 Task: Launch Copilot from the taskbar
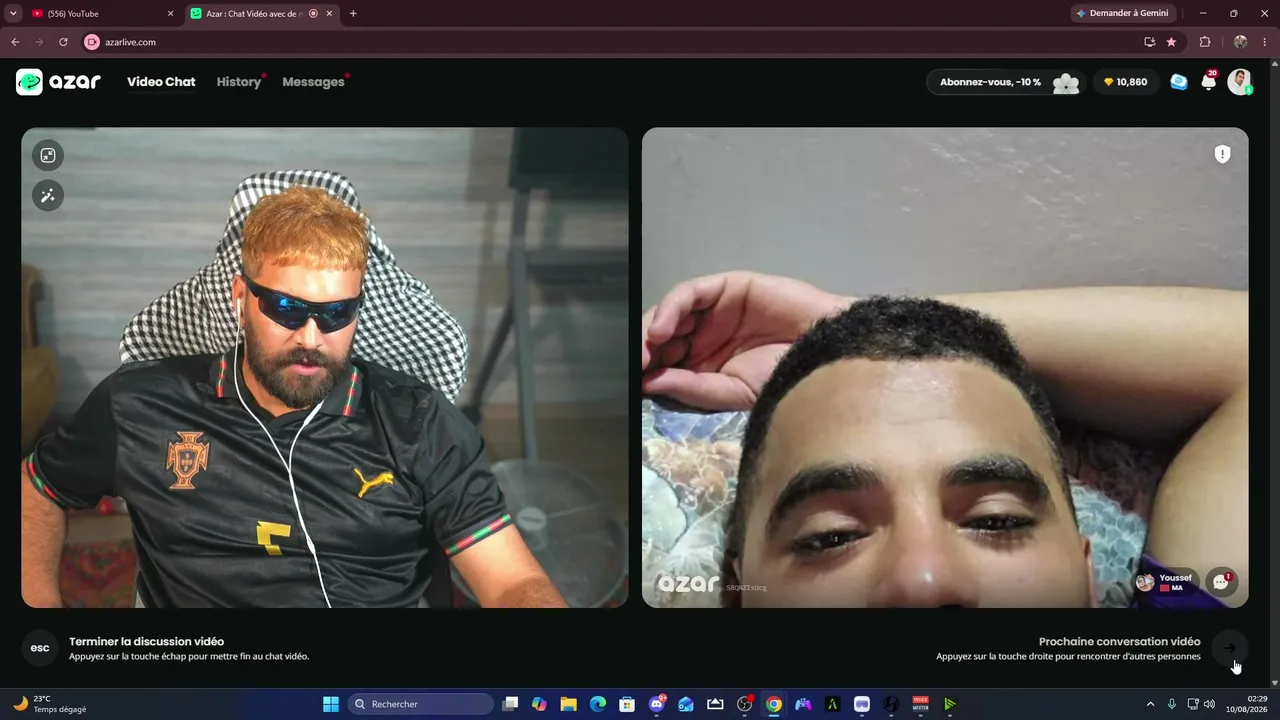click(x=539, y=704)
